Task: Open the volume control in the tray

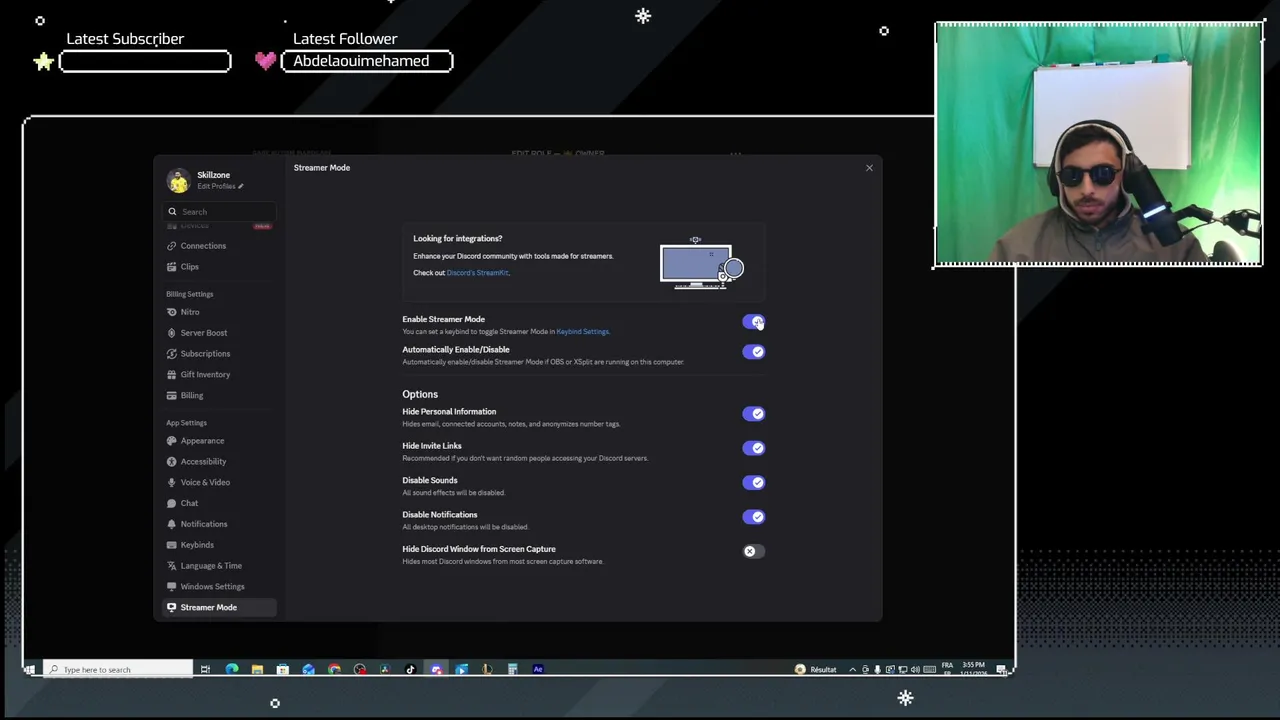Action: click(915, 669)
